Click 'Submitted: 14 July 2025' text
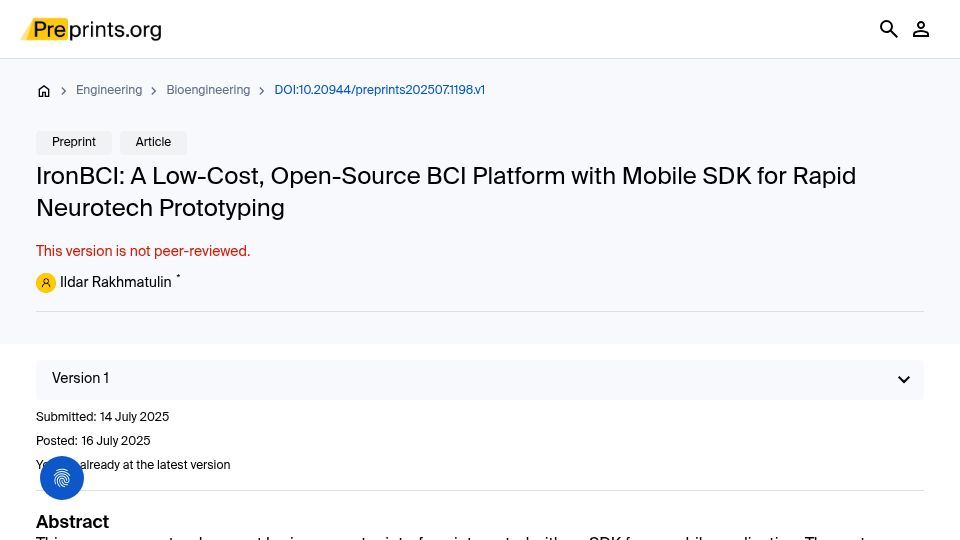Screen dimensions: 960x540 click(102, 417)
